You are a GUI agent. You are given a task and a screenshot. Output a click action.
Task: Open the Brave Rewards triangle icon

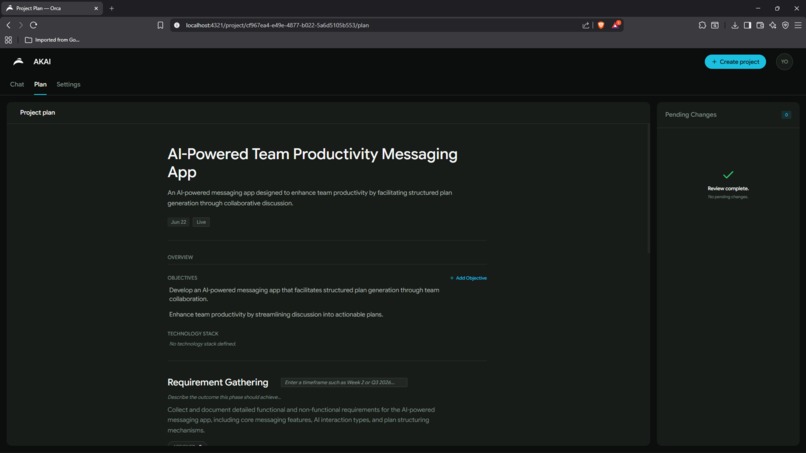coord(616,25)
